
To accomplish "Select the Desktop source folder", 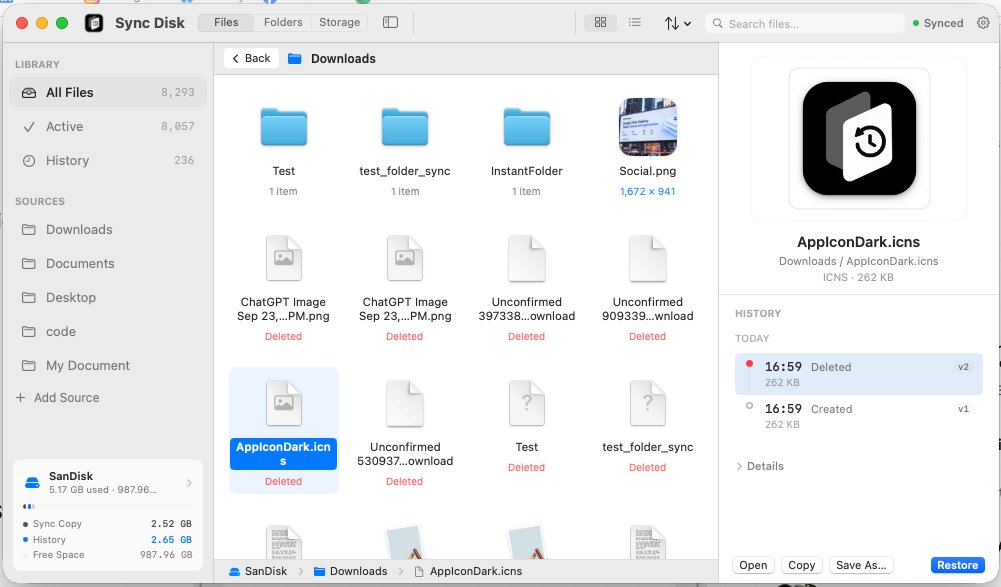I will tap(108, 297).
